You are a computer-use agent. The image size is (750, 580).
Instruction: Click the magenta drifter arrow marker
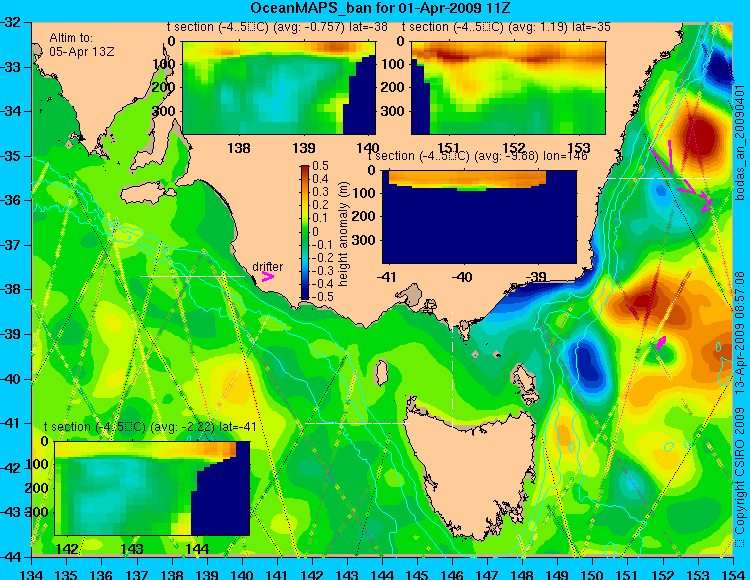point(268,277)
